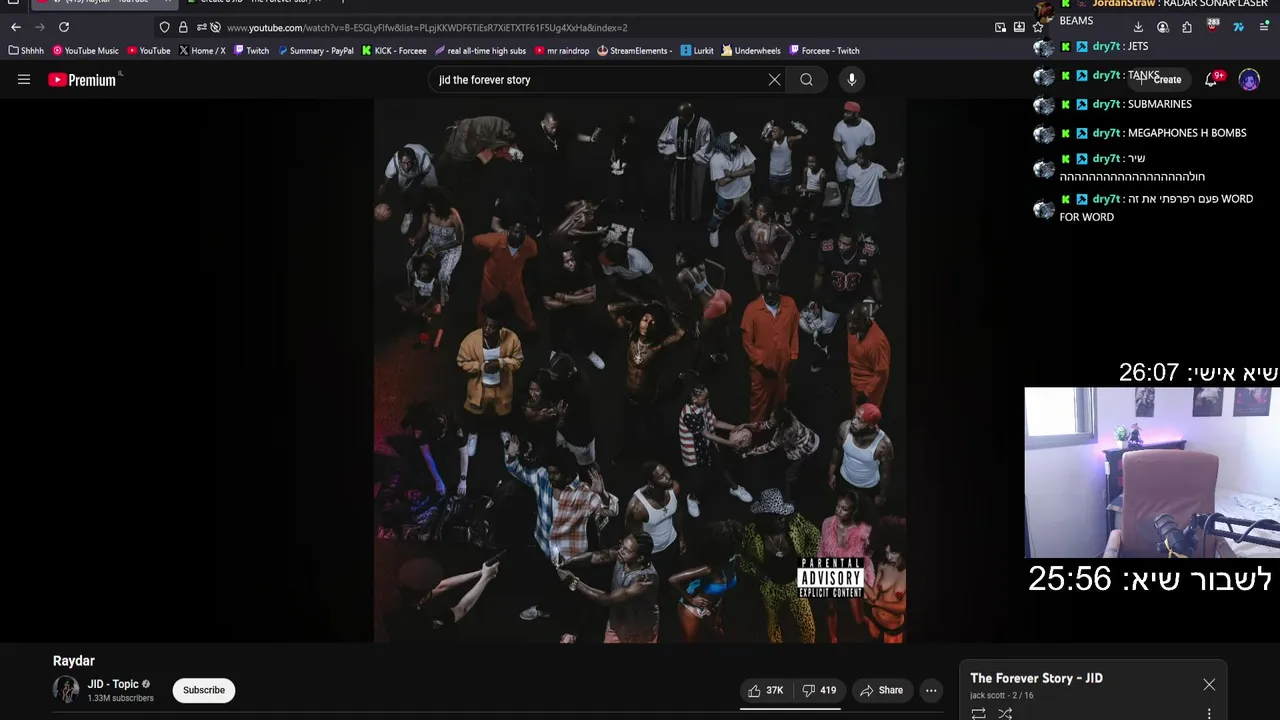Go back with browser back arrow
1280x720 pixels.
point(16,27)
